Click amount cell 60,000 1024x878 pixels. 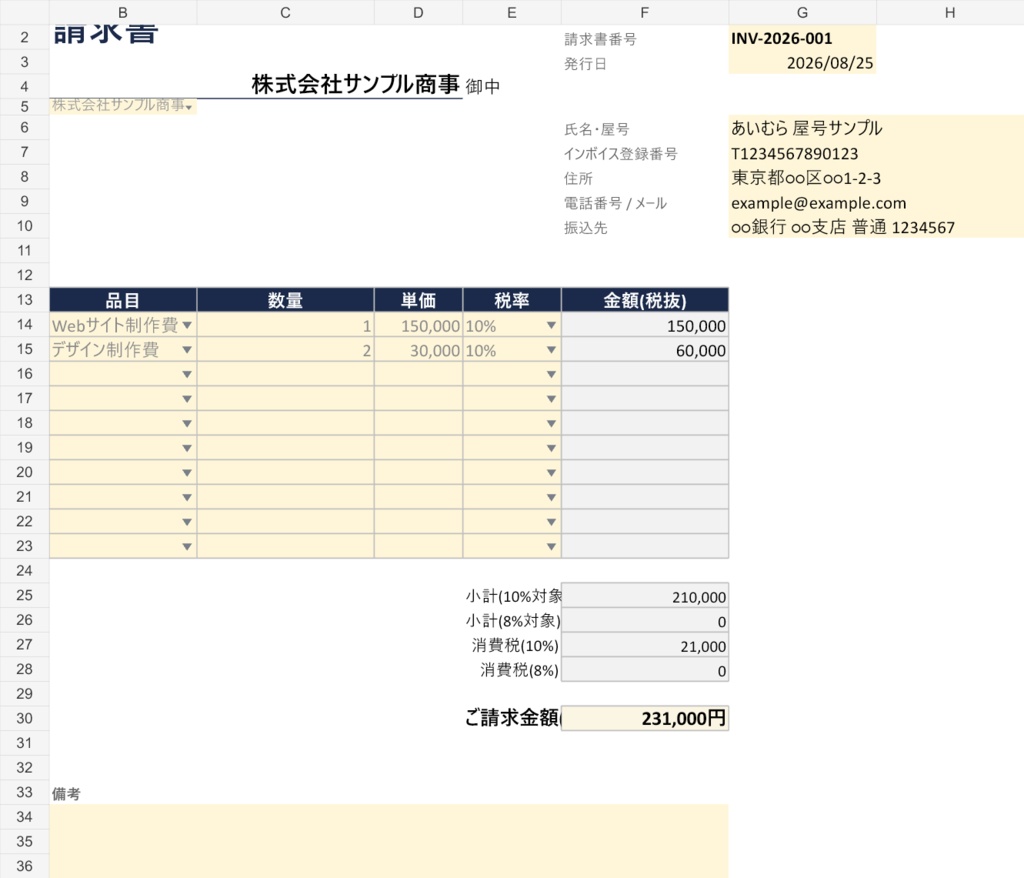[645, 350]
